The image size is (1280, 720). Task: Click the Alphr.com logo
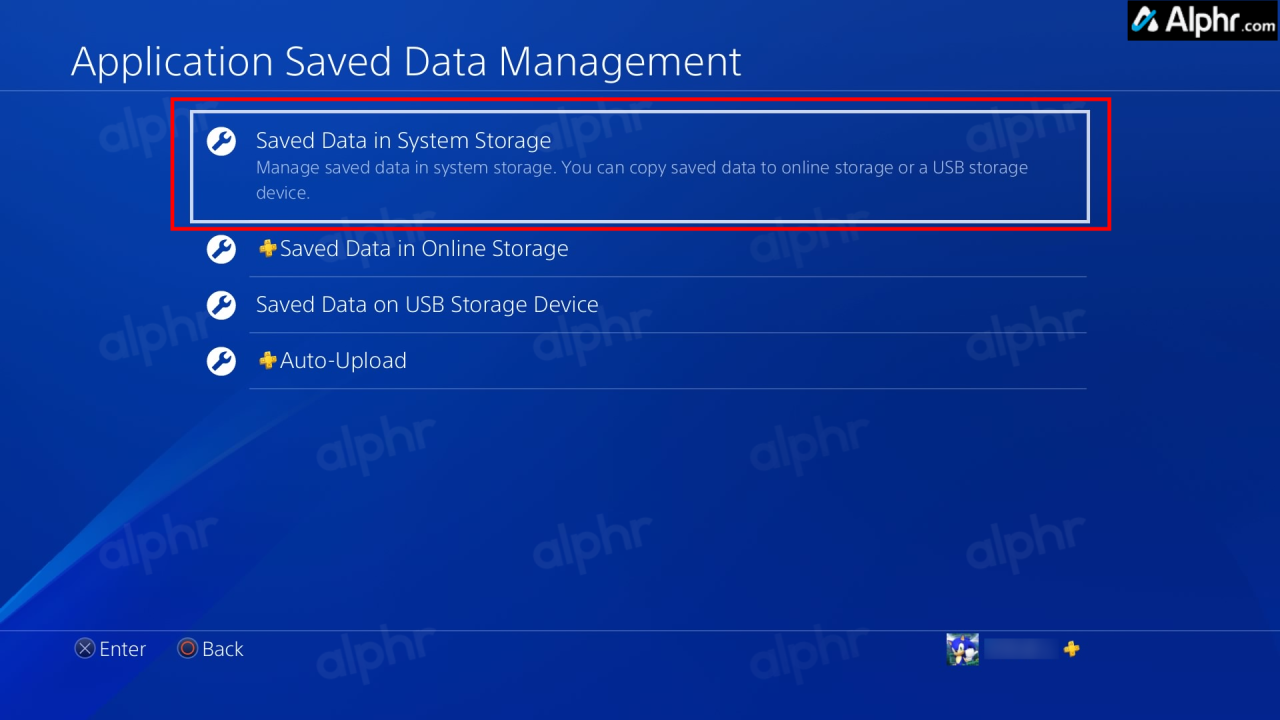pos(1200,20)
